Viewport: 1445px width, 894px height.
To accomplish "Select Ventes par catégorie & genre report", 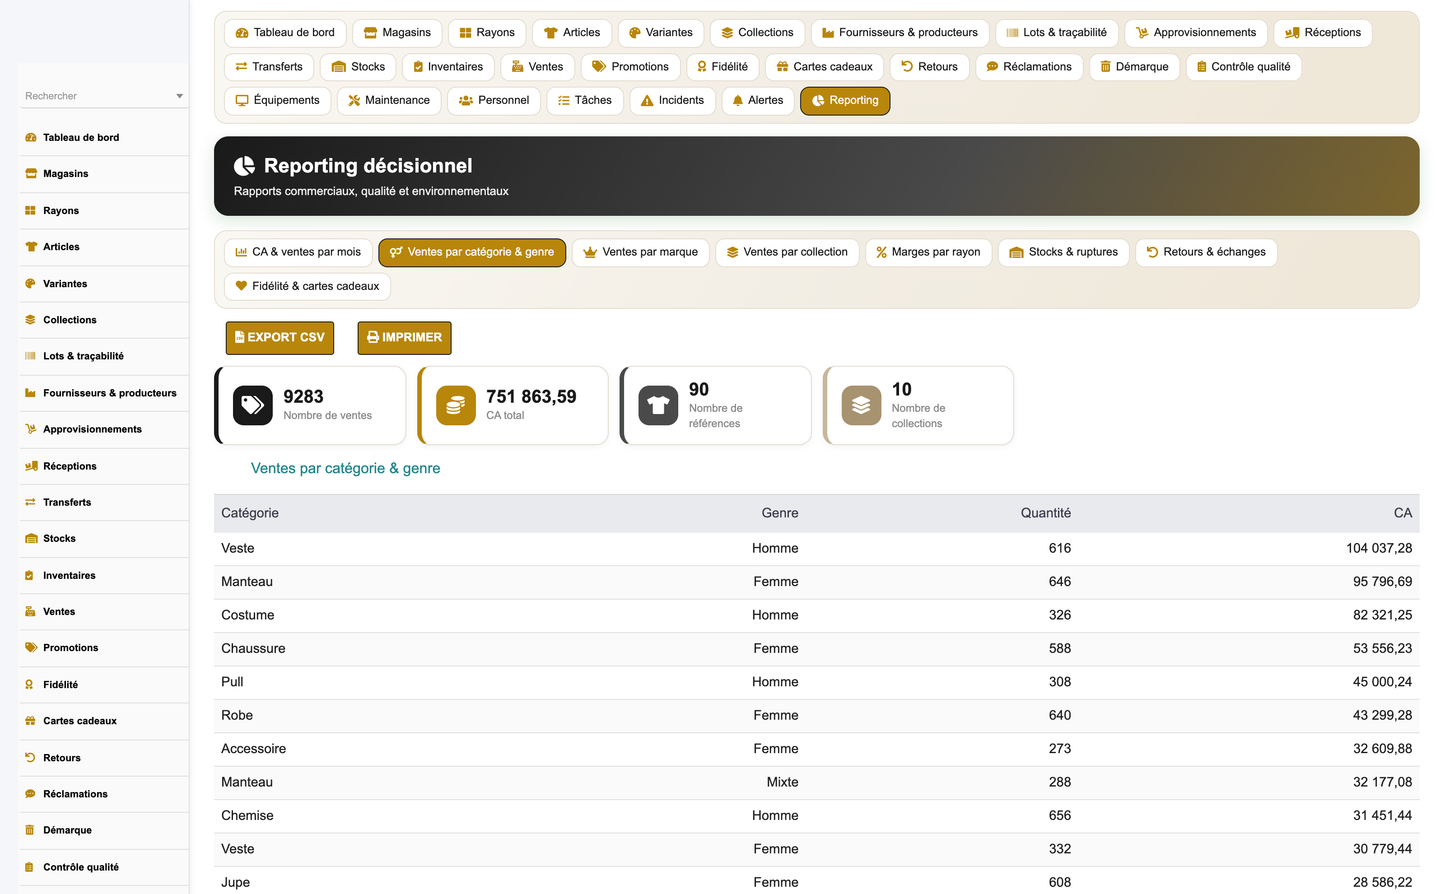I will click(x=472, y=252).
